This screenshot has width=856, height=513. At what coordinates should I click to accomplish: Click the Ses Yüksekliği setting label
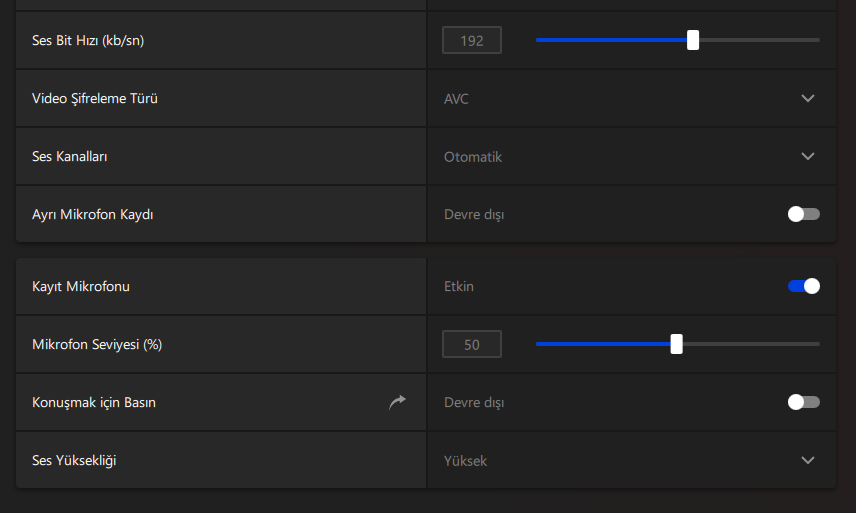[x=81, y=460]
